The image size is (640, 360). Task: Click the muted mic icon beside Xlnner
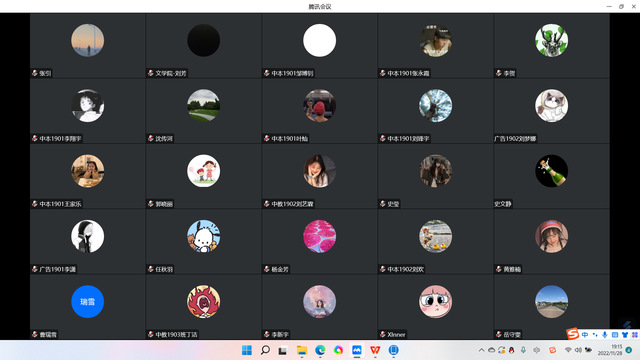[x=382, y=334]
